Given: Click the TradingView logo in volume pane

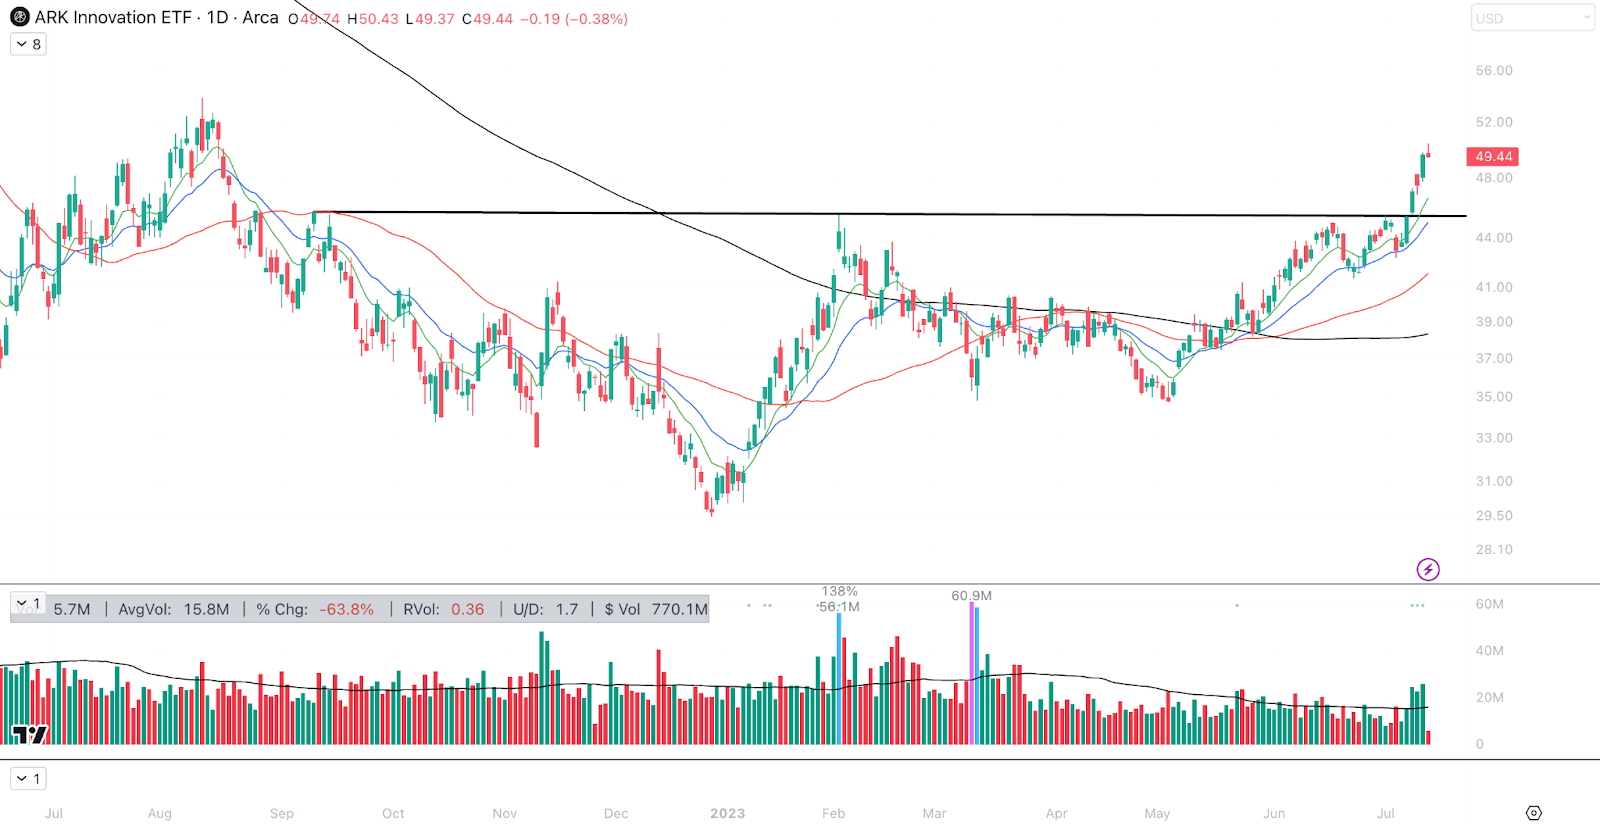Looking at the screenshot, I should coord(30,735).
